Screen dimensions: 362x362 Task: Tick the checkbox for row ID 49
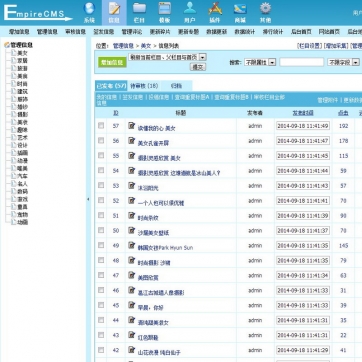(101, 245)
